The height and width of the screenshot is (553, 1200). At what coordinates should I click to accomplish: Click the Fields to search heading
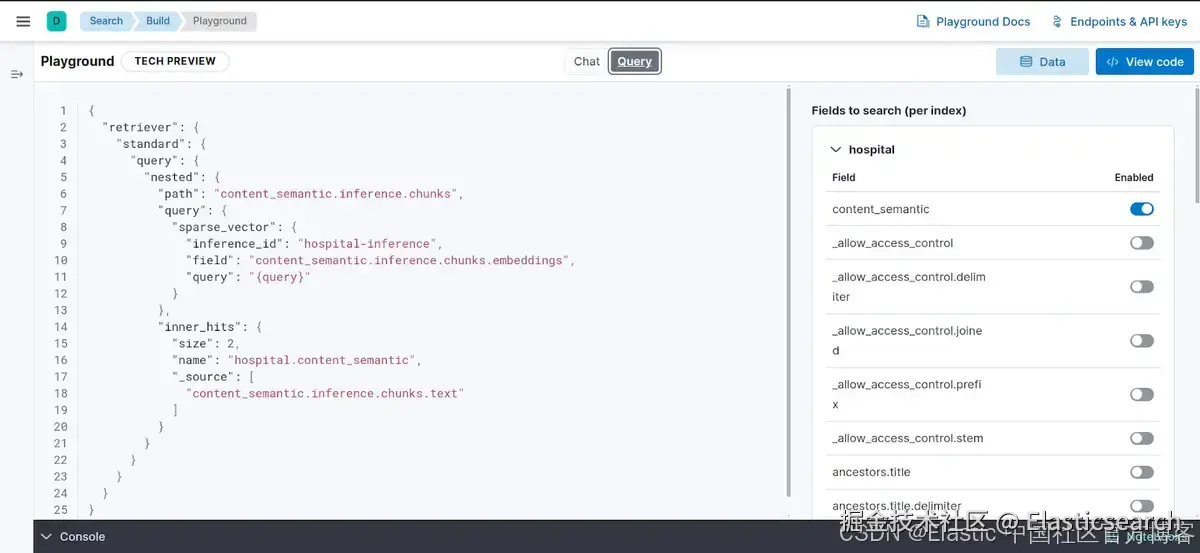point(889,111)
